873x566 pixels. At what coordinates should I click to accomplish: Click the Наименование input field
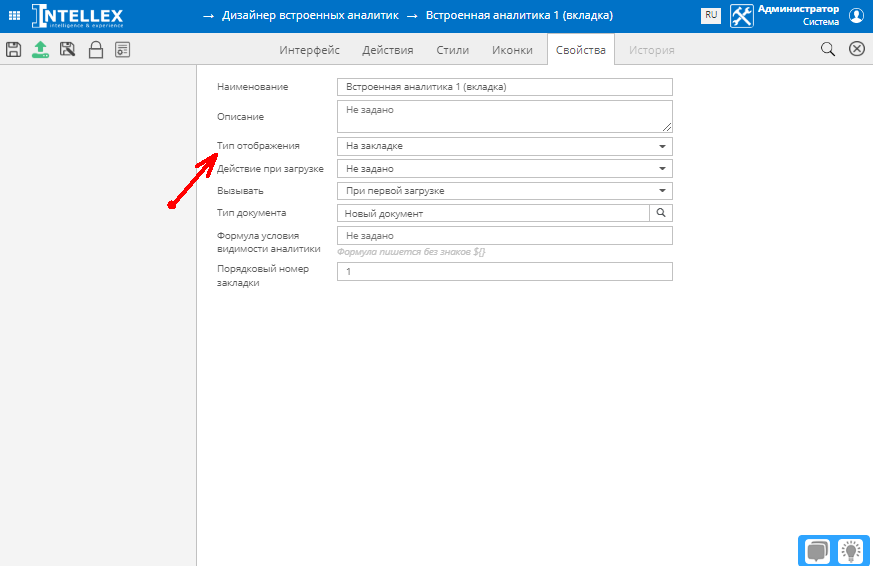pyautogui.click(x=504, y=87)
